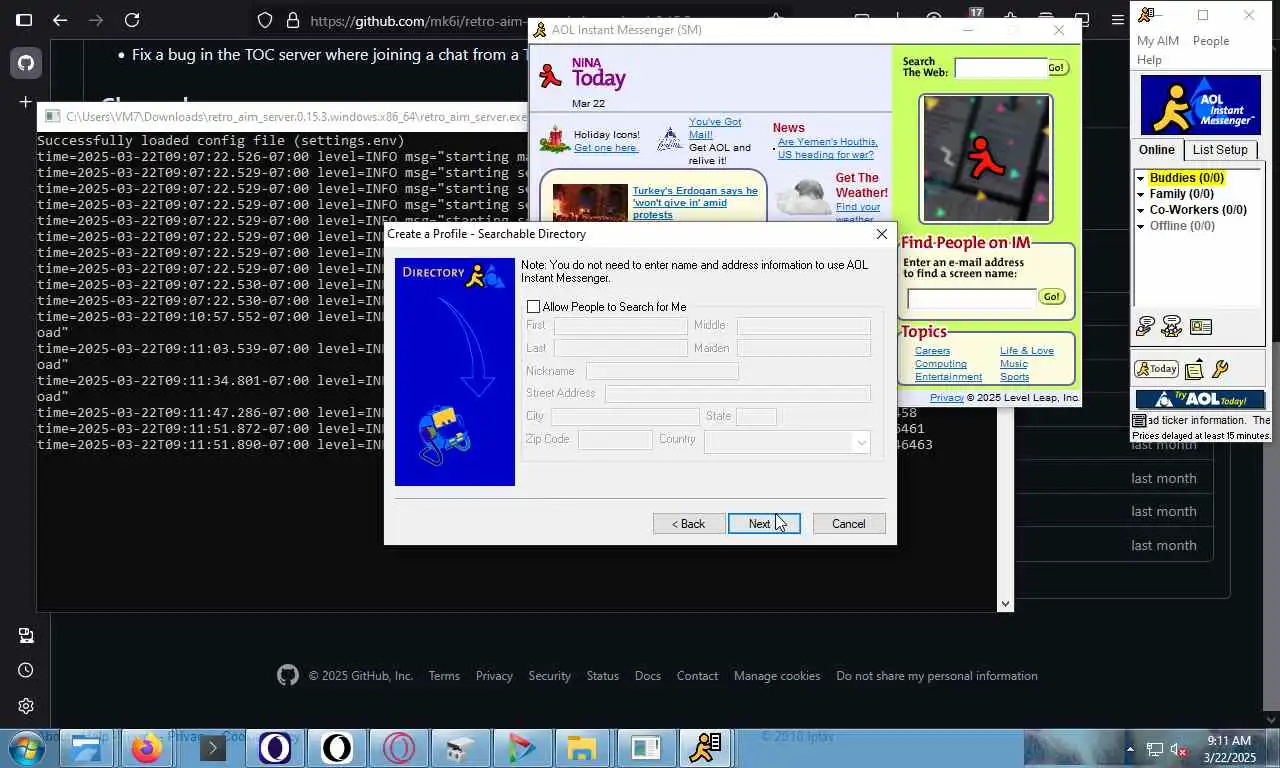Open the Country dropdown in profile dialog

[861, 442]
